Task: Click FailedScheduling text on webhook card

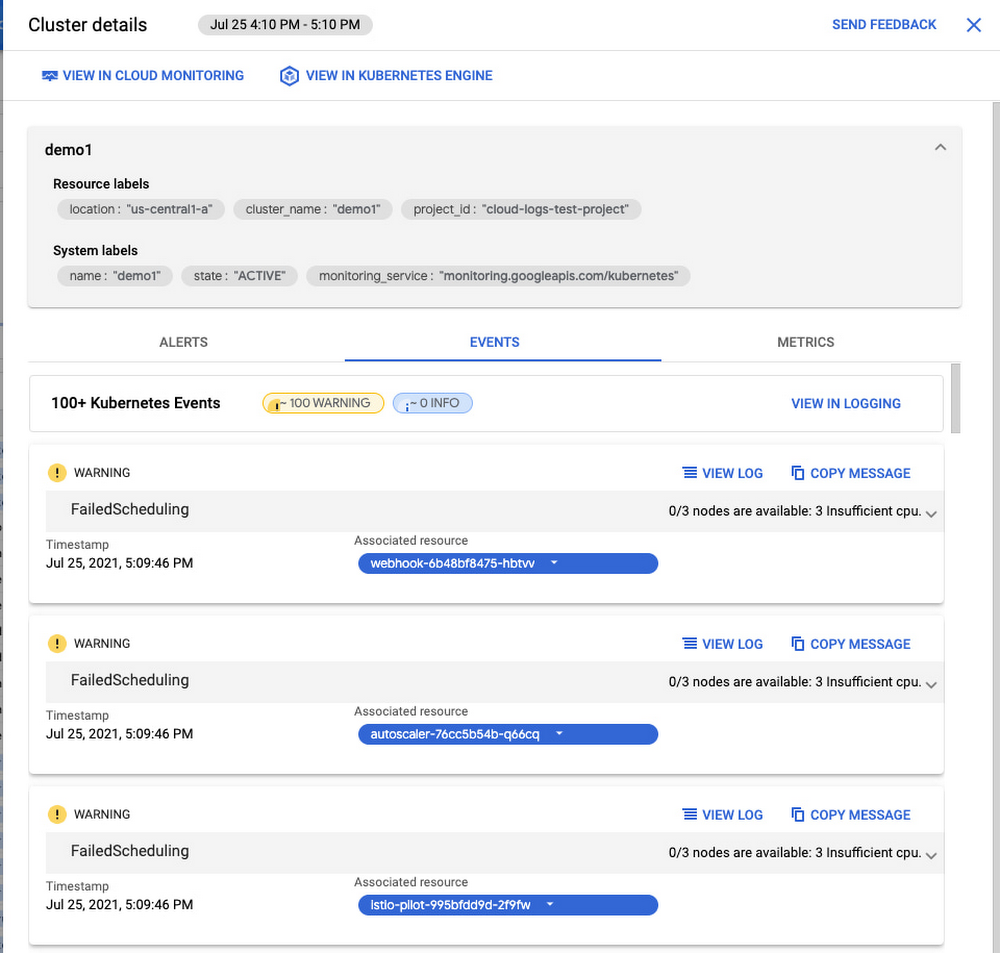Action: tap(129, 510)
